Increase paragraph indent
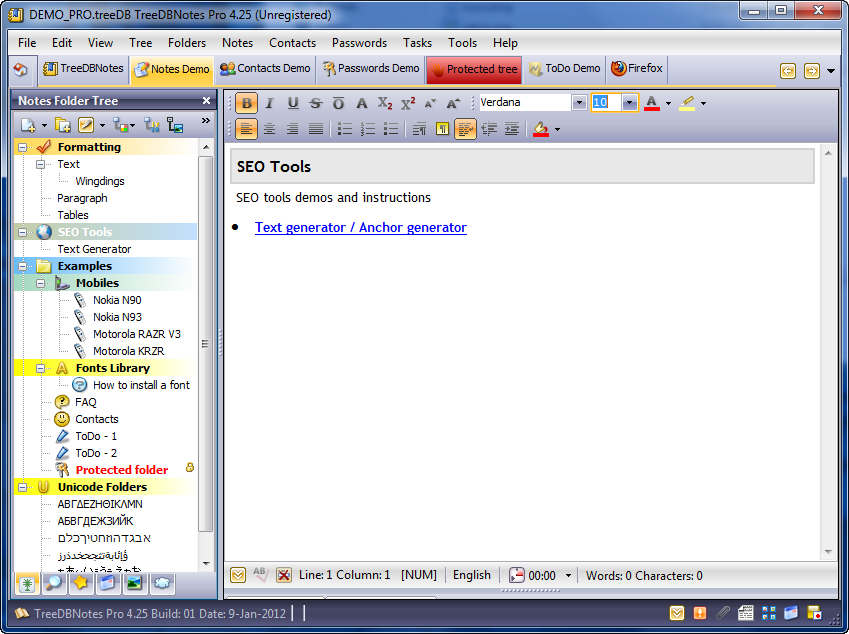 pyautogui.click(x=512, y=129)
